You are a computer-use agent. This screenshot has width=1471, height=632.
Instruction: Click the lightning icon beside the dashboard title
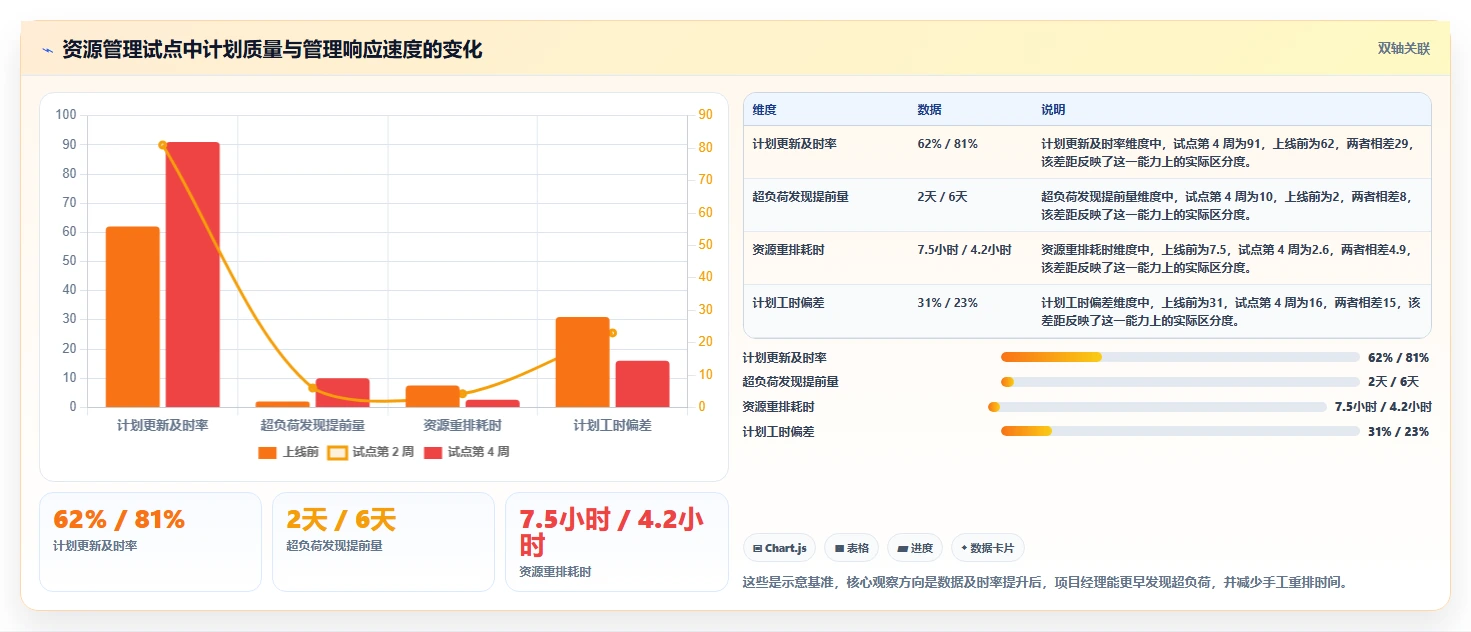(x=47, y=50)
